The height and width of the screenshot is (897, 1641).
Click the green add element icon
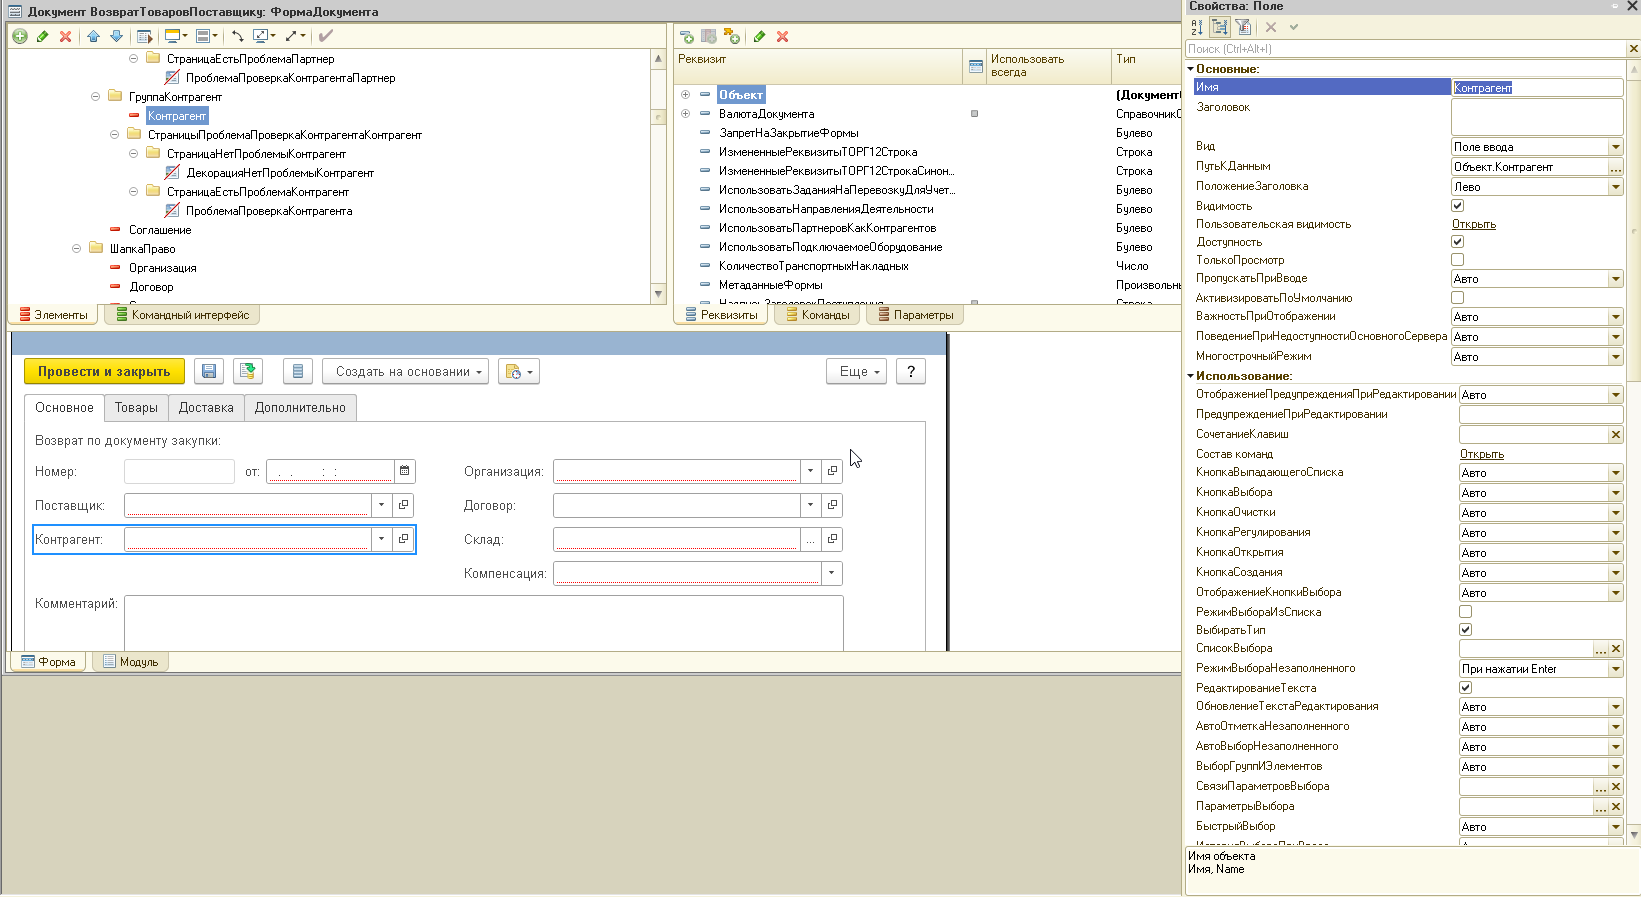19,36
